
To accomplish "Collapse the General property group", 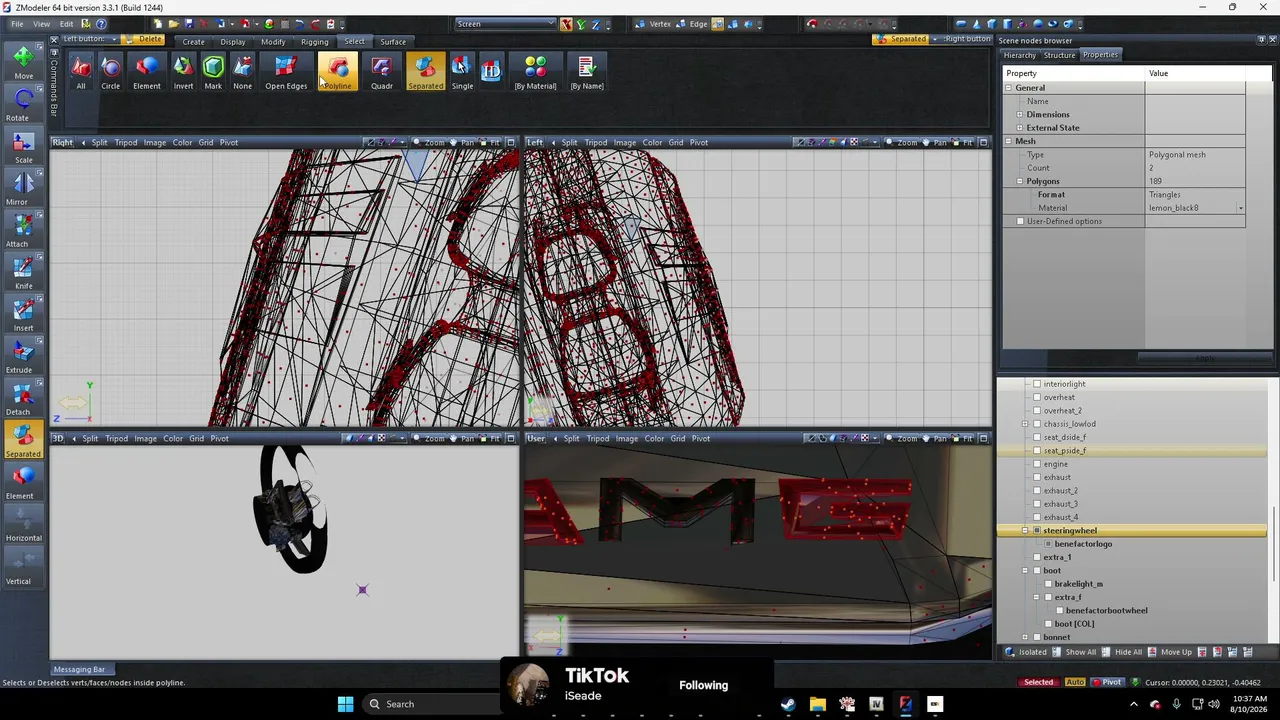I will coord(1009,88).
